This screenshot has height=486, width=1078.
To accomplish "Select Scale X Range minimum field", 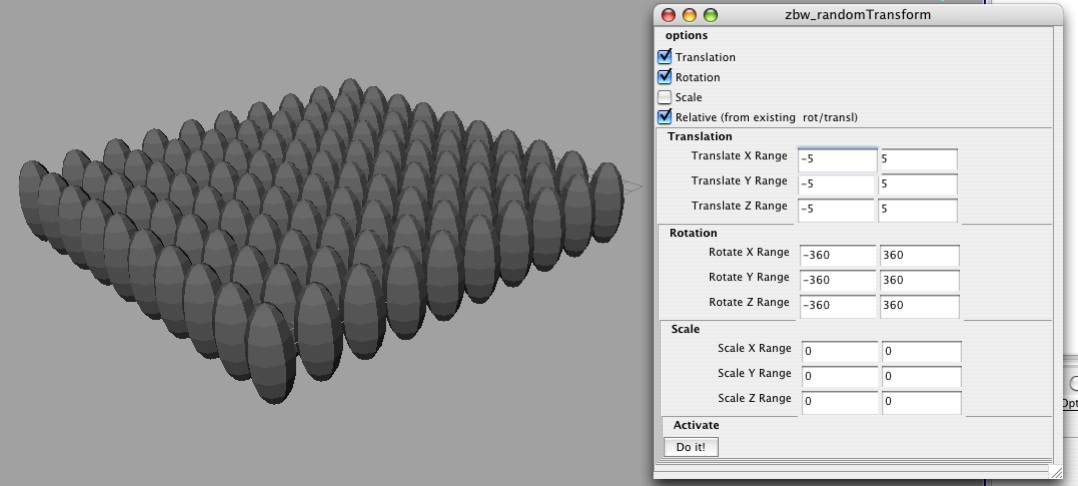I will point(840,351).
